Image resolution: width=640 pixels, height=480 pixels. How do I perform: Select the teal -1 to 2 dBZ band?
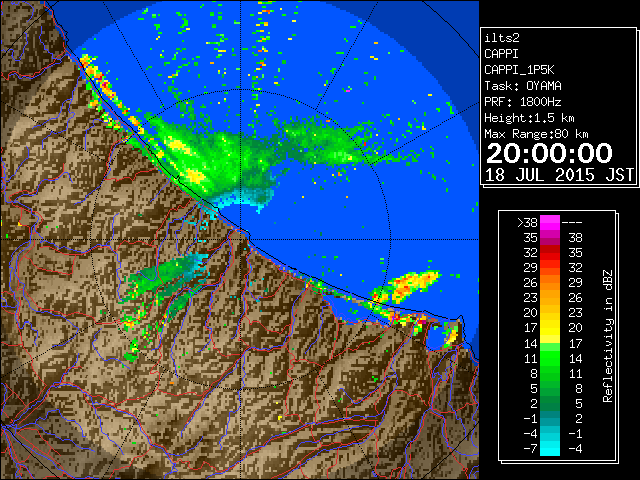click(550, 418)
